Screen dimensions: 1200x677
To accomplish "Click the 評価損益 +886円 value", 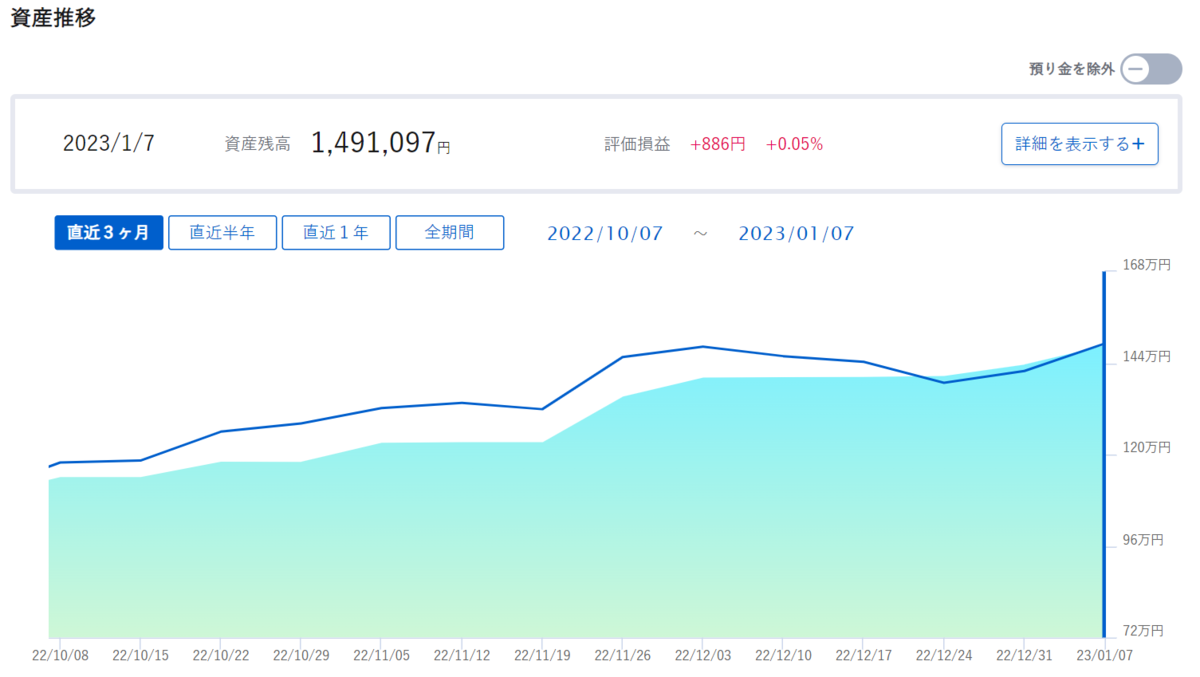I will (x=718, y=144).
